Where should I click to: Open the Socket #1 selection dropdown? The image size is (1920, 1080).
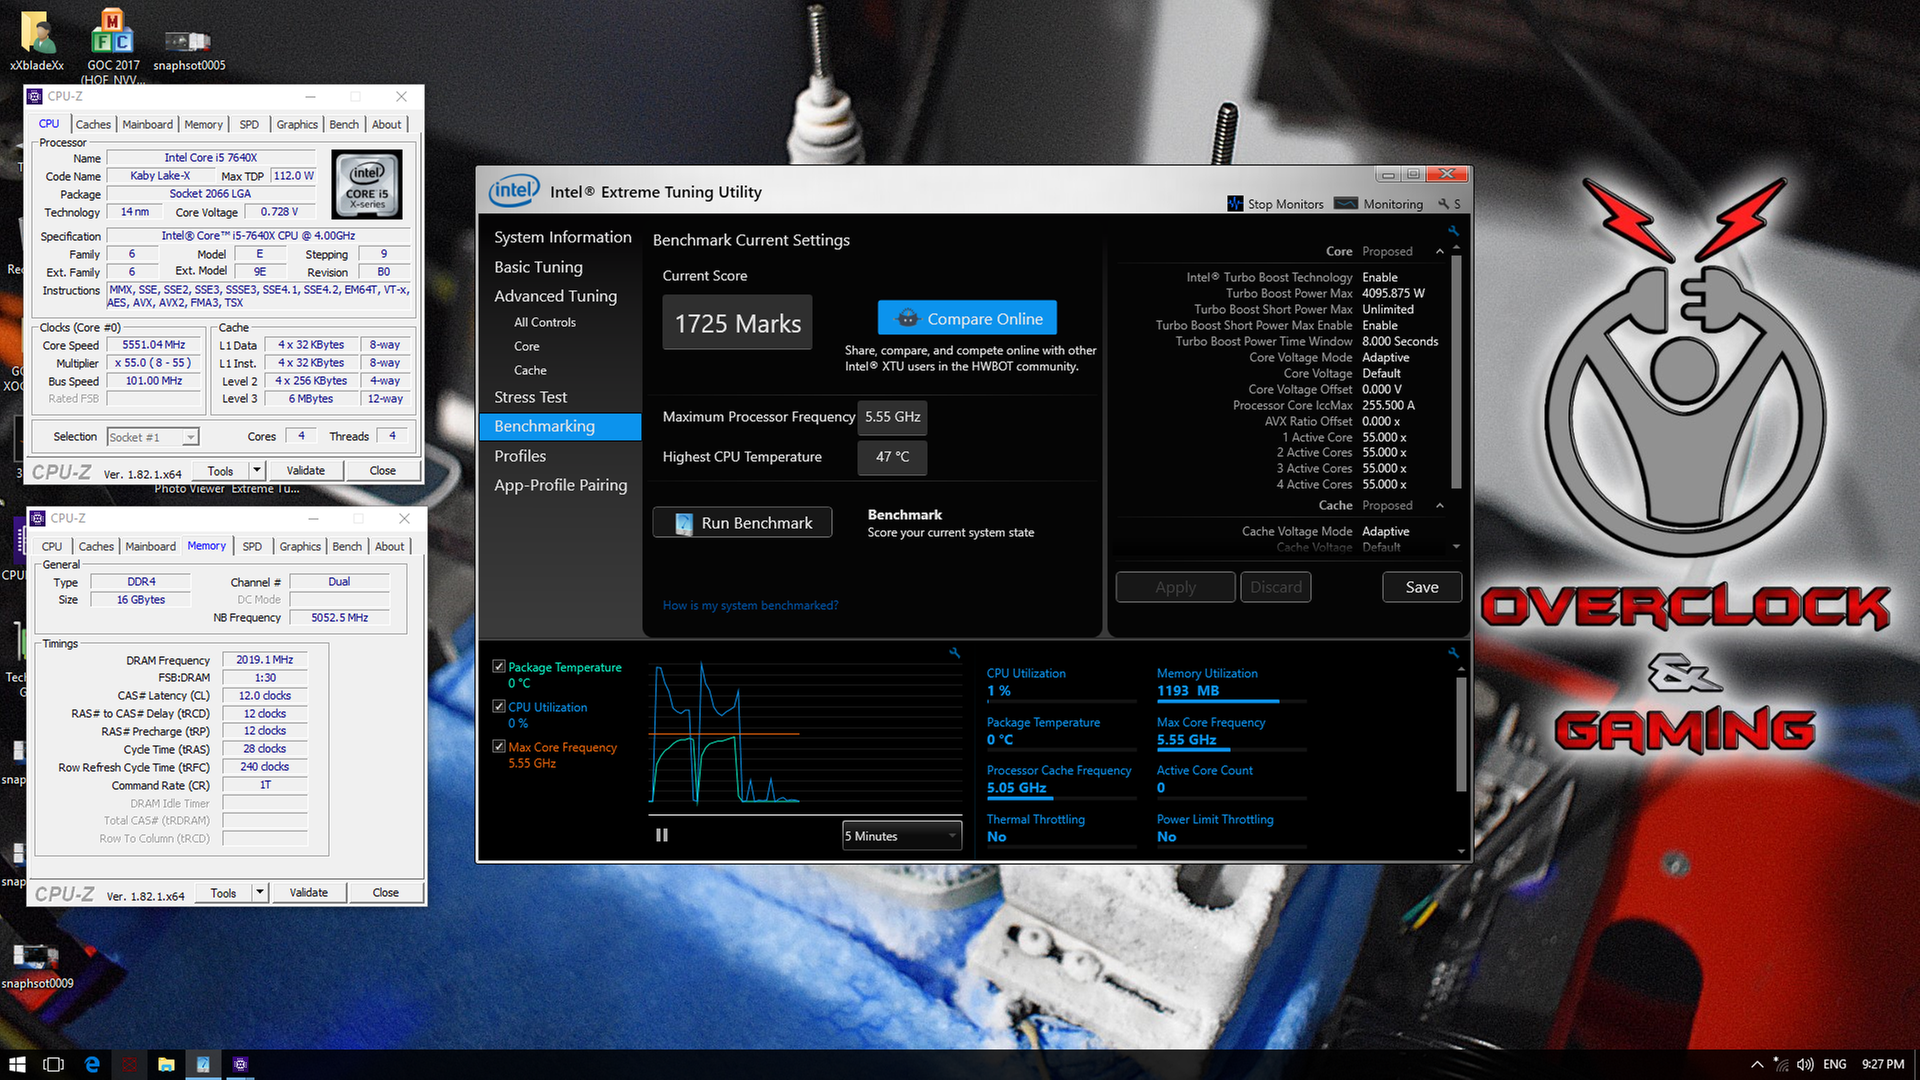coord(153,437)
